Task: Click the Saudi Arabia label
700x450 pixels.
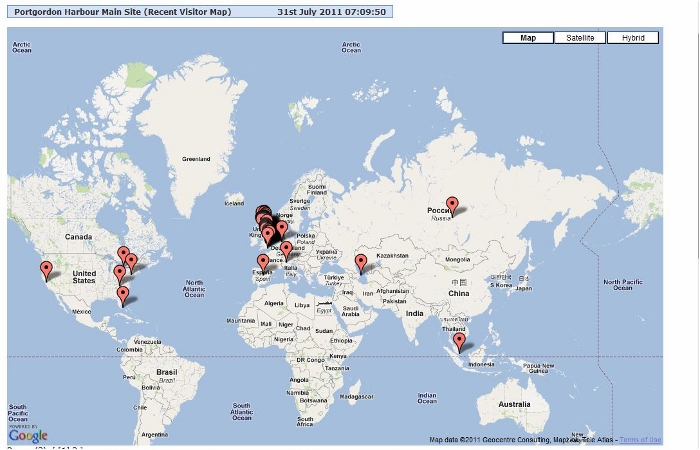Action: point(350,311)
